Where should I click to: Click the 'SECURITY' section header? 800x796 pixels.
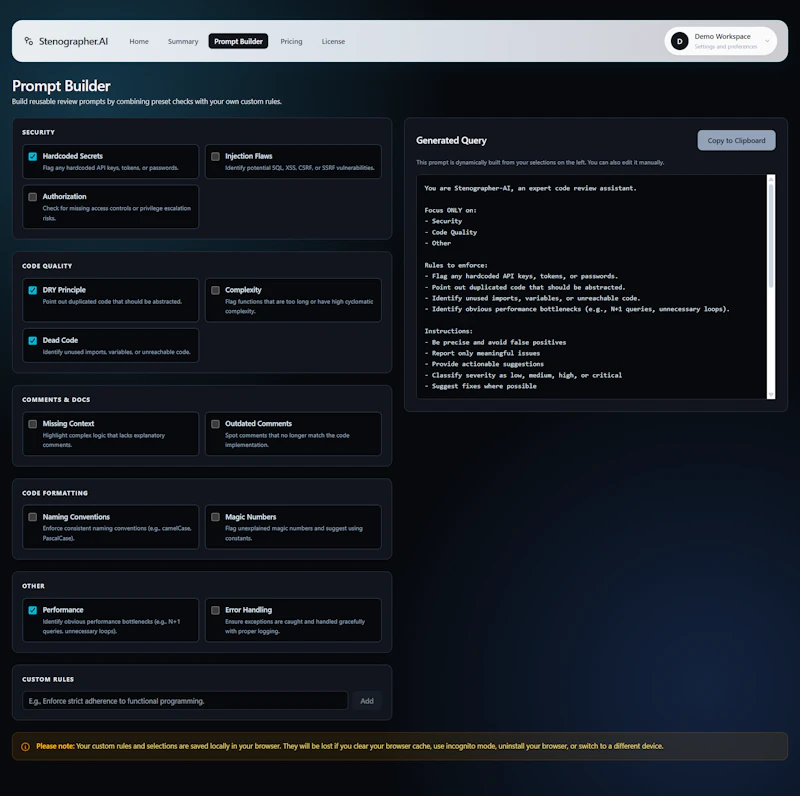(x=38, y=132)
